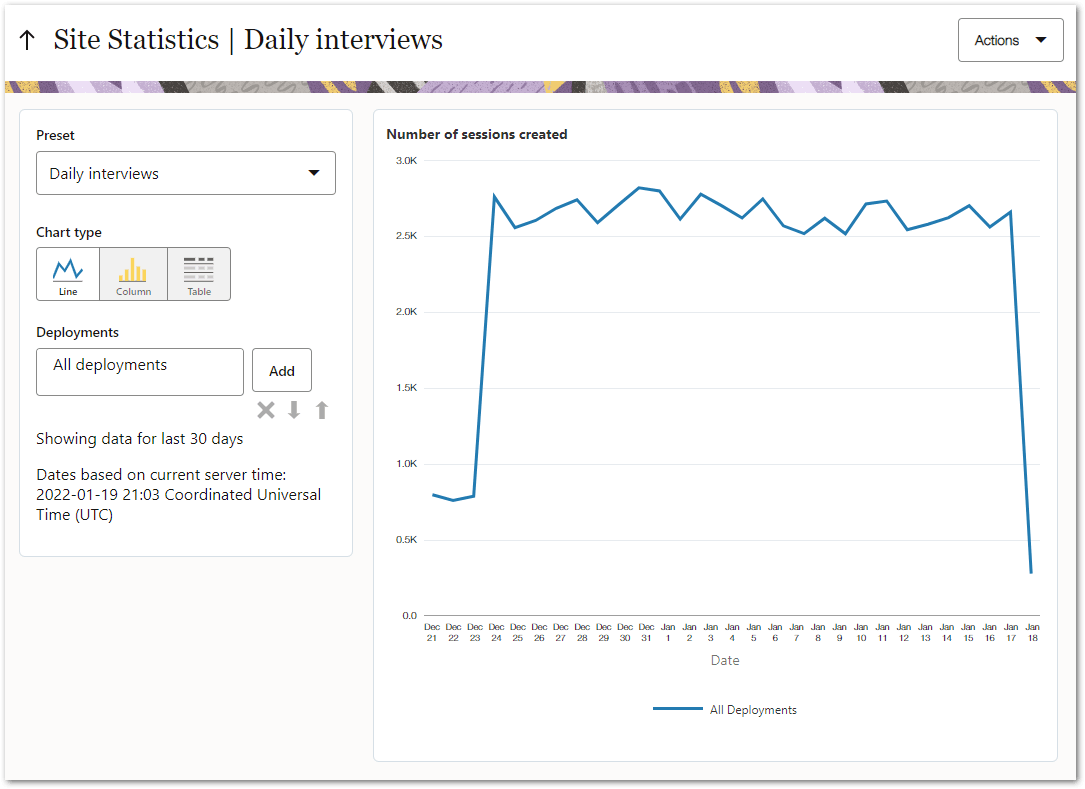Screen dimensions: 1085x789
Task: Click the move deployment down arrow icon
Action: [293, 409]
